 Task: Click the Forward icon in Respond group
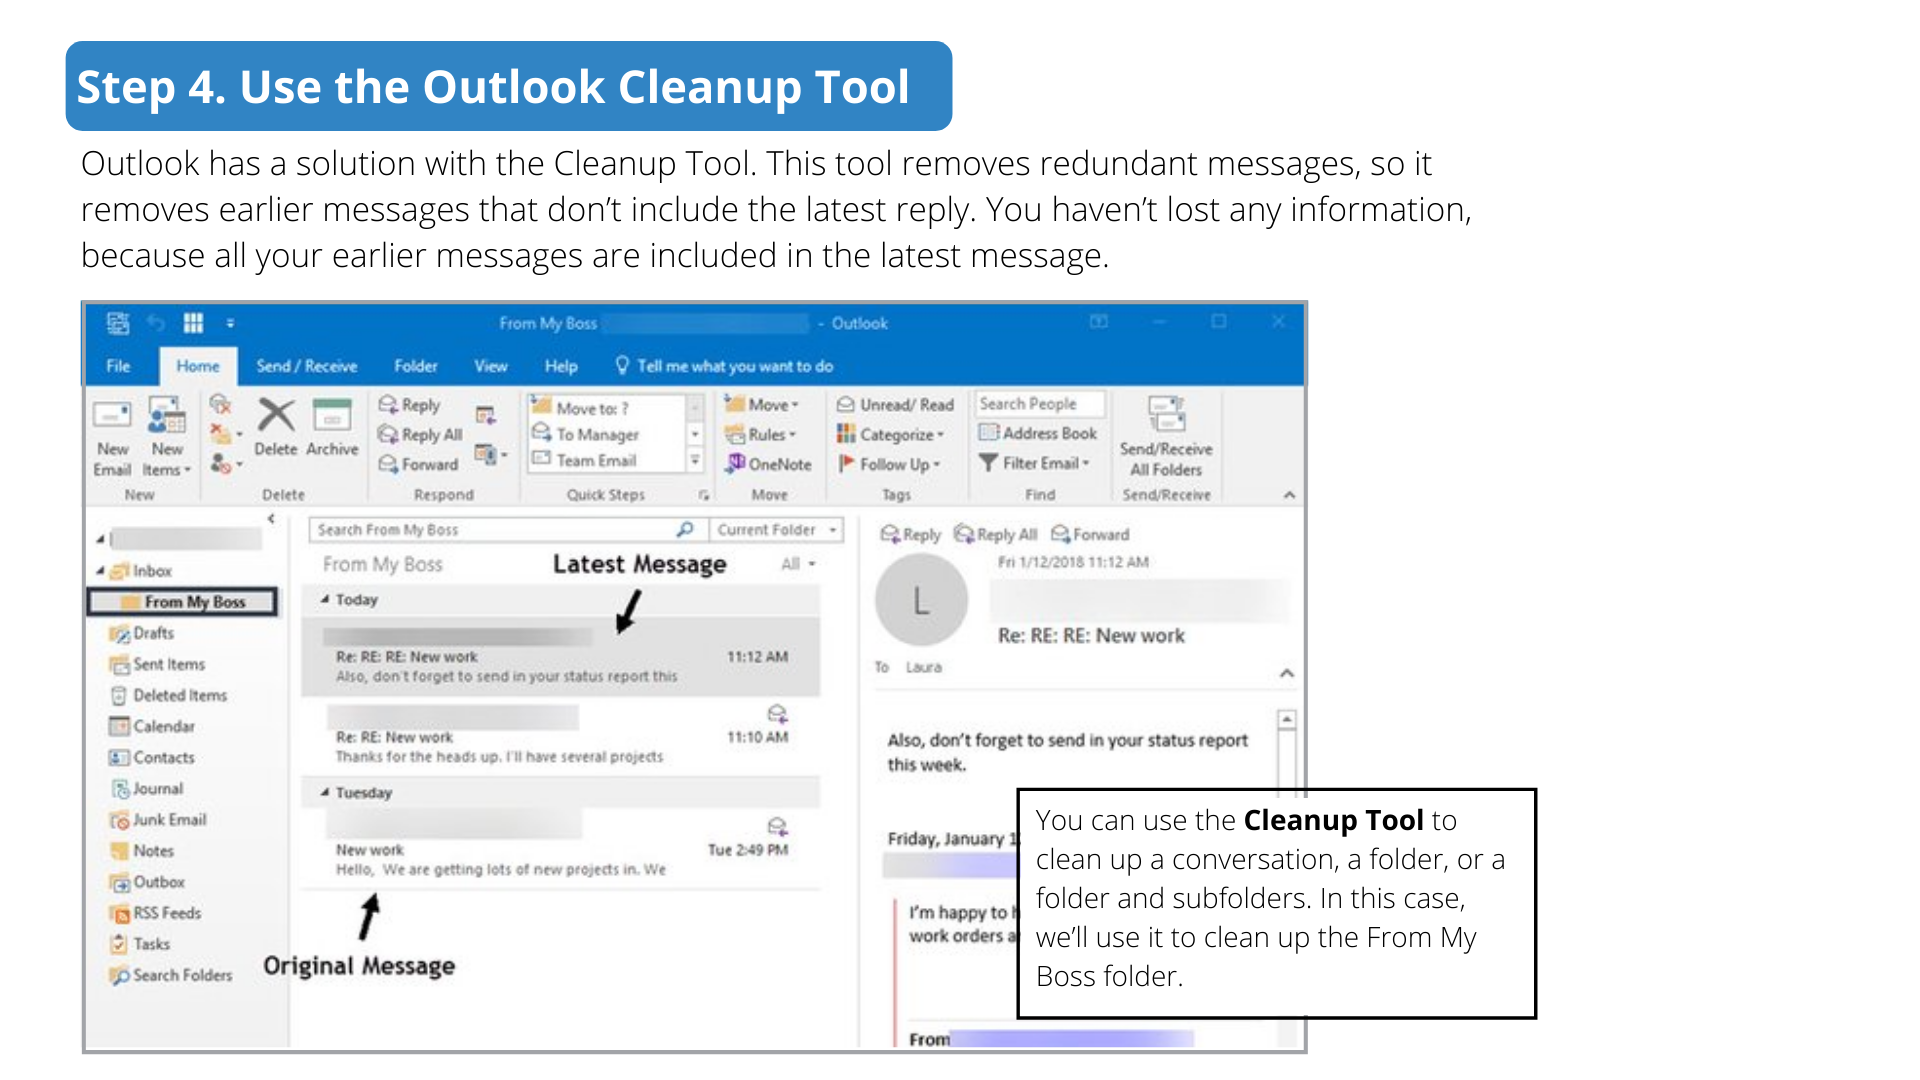pos(389,464)
